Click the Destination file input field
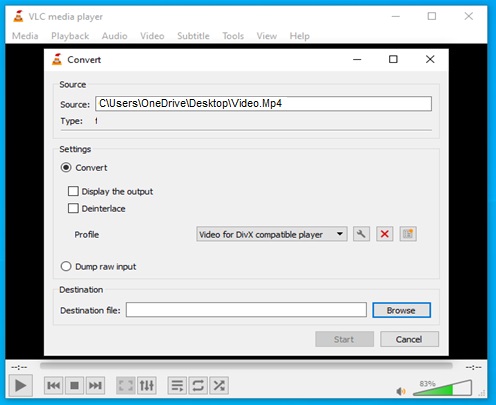The height and width of the screenshot is (405, 496). (x=246, y=310)
